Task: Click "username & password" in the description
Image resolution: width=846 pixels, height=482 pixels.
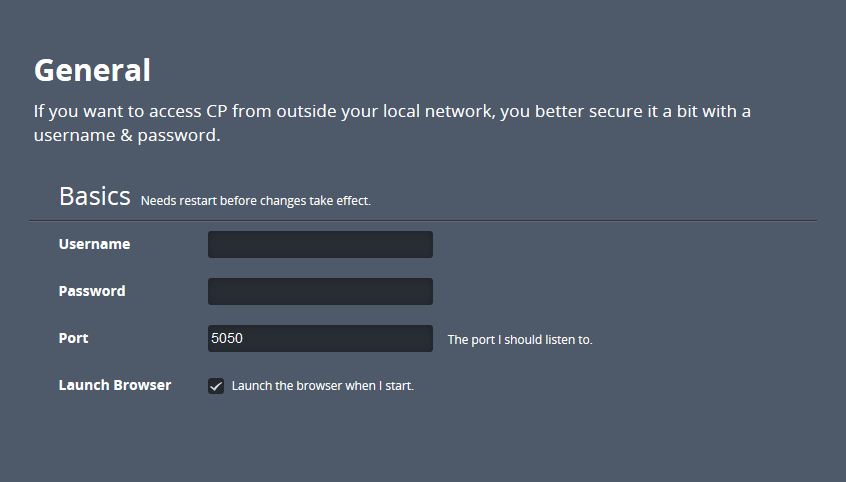Action: pos(126,135)
